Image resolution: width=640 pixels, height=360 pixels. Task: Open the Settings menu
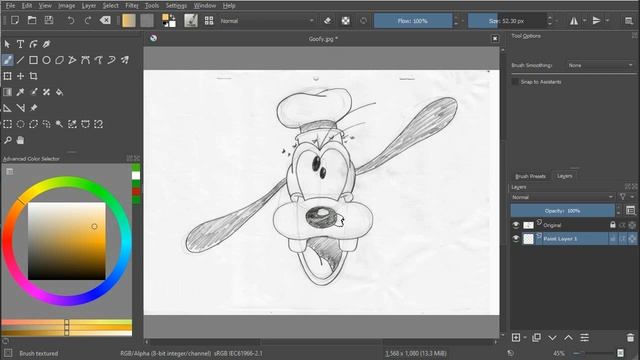pyautogui.click(x=176, y=6)
